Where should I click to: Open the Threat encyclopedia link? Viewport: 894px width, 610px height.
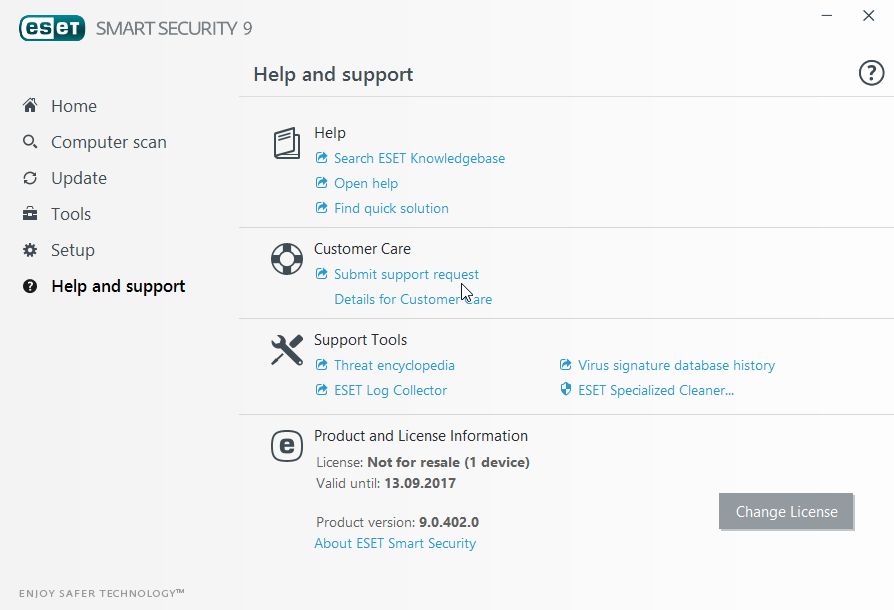click(x=394, y=365)
